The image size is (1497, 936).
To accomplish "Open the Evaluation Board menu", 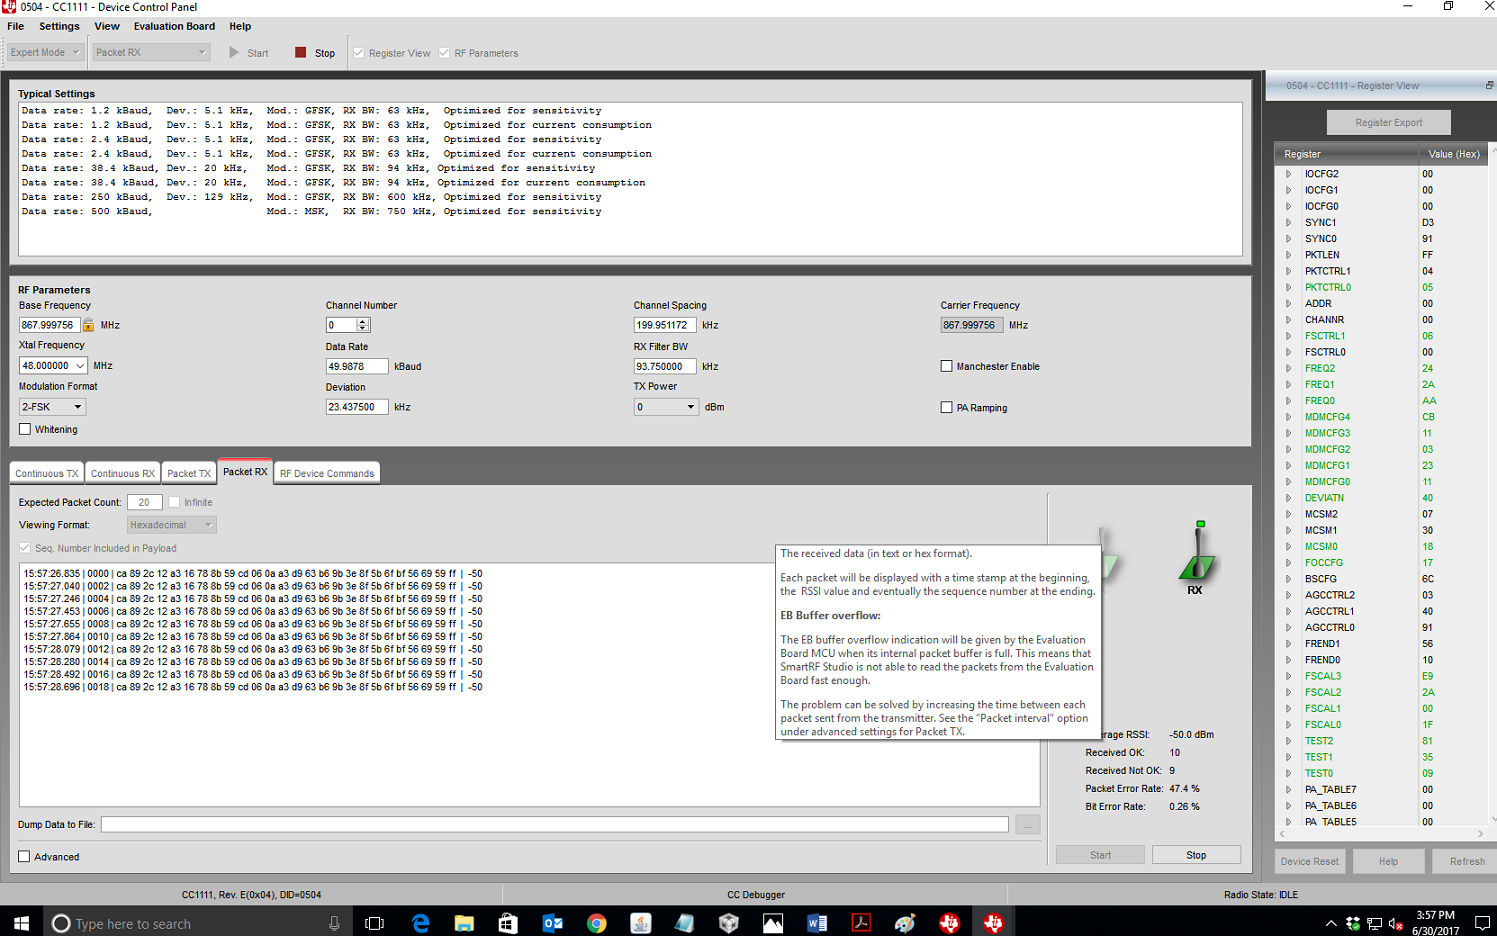I will (174, 26).
